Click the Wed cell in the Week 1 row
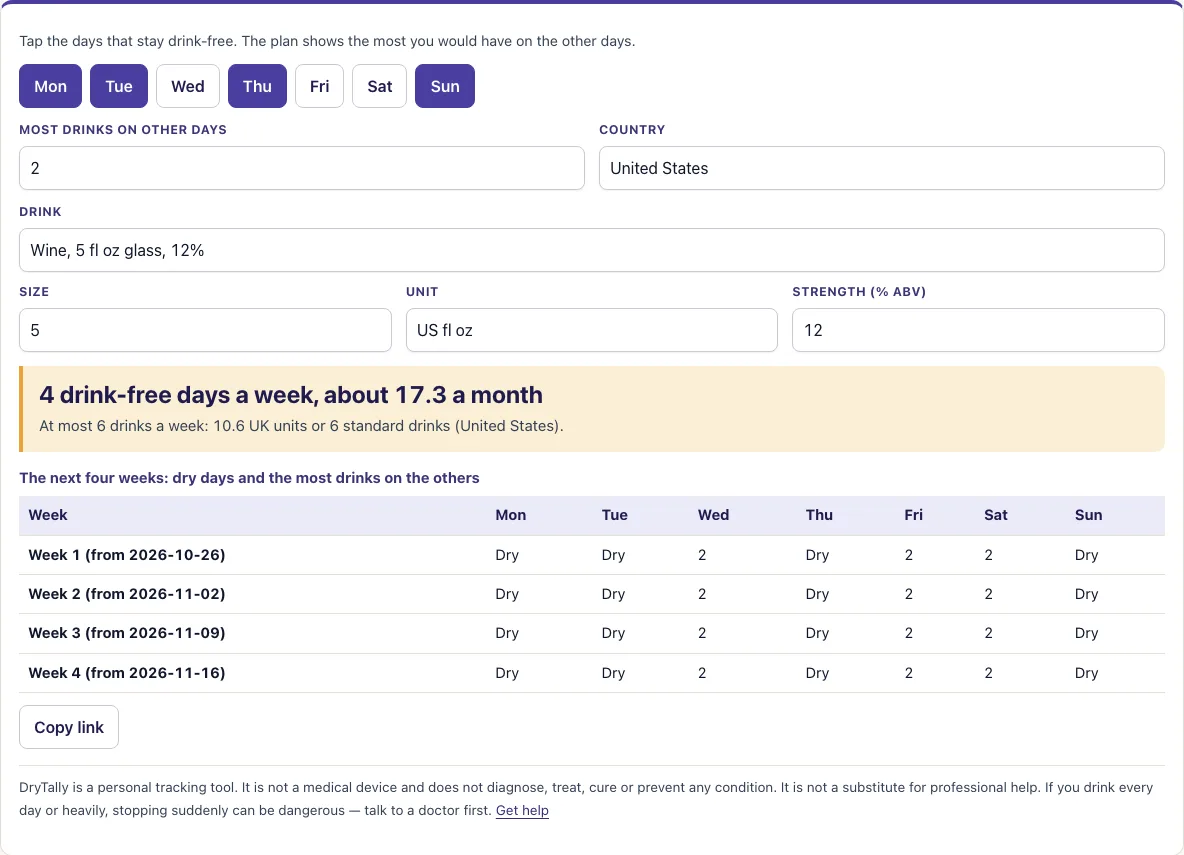1184x855 pixels. click(x=702, y=555)
